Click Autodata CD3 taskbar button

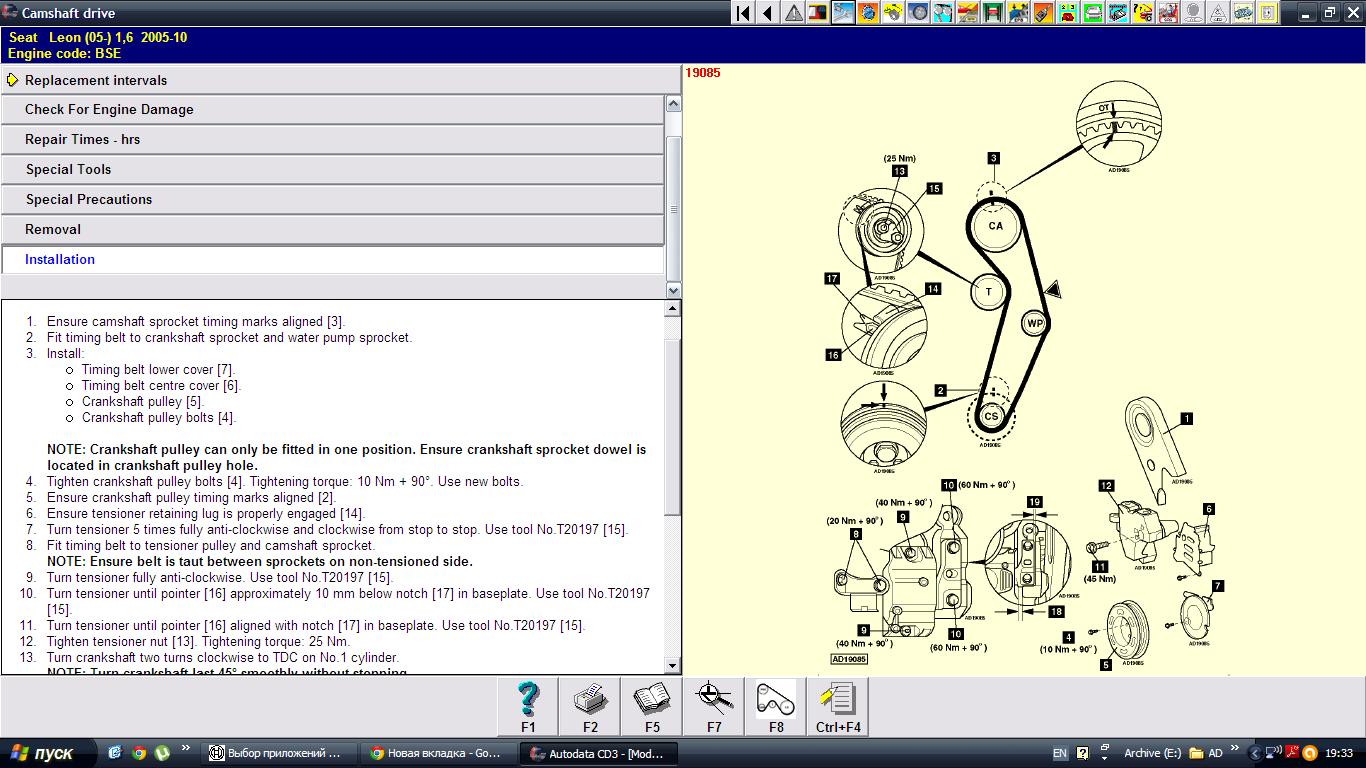click(600, 753)
